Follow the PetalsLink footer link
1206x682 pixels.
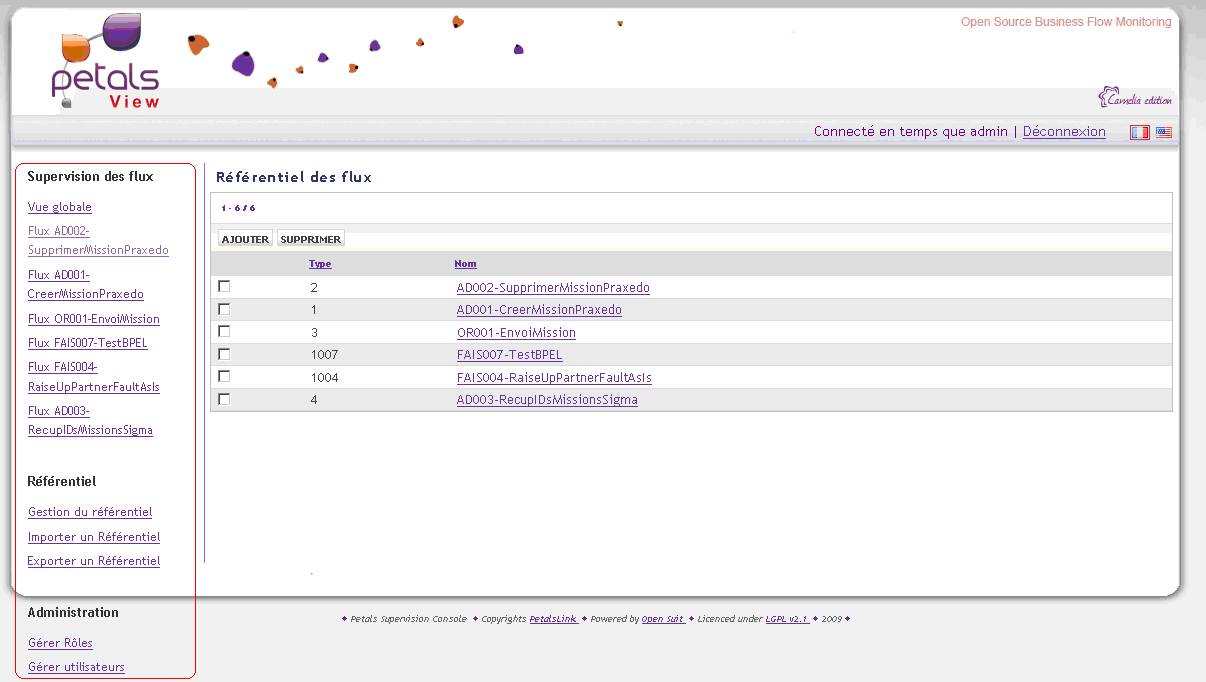553,619
